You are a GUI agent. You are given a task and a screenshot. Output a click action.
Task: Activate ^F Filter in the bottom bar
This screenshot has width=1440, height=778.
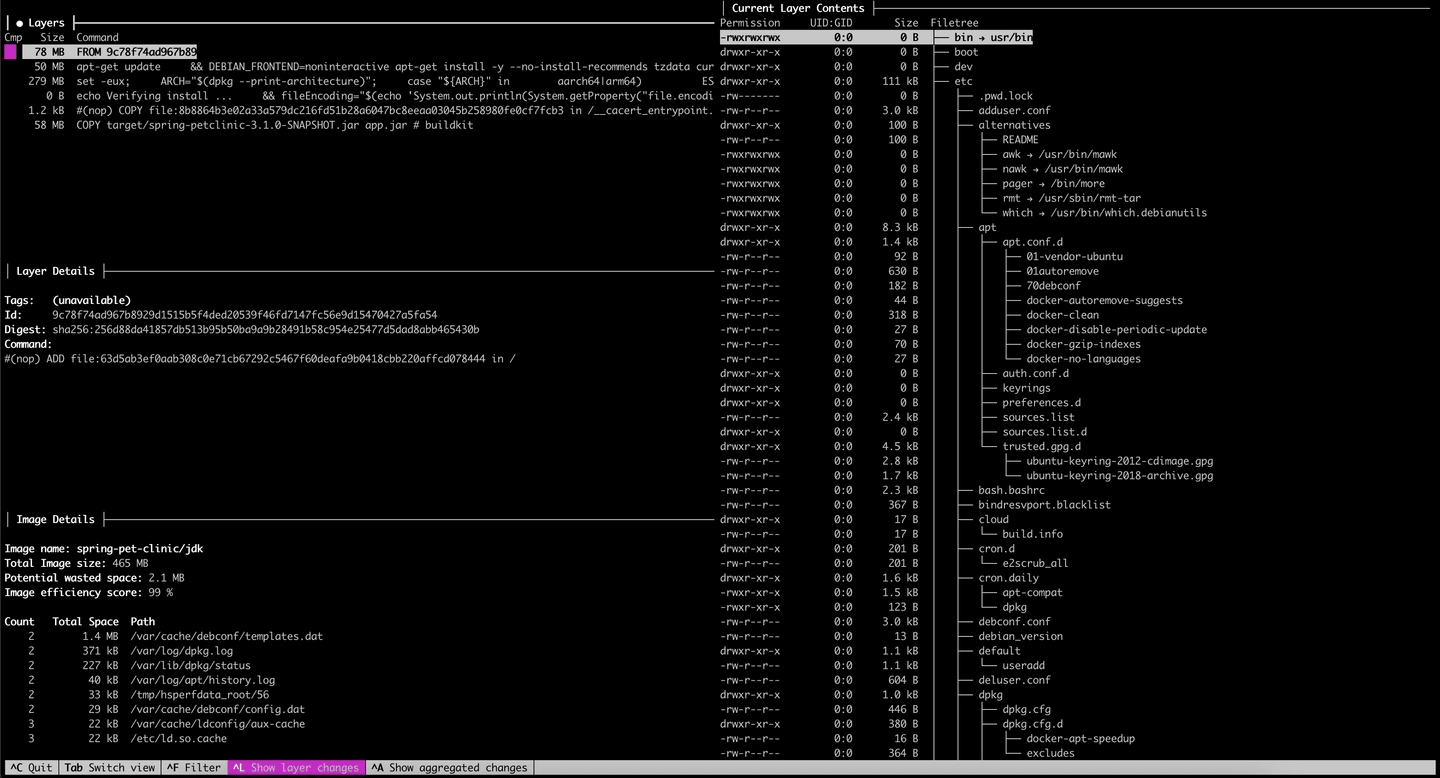194,768
